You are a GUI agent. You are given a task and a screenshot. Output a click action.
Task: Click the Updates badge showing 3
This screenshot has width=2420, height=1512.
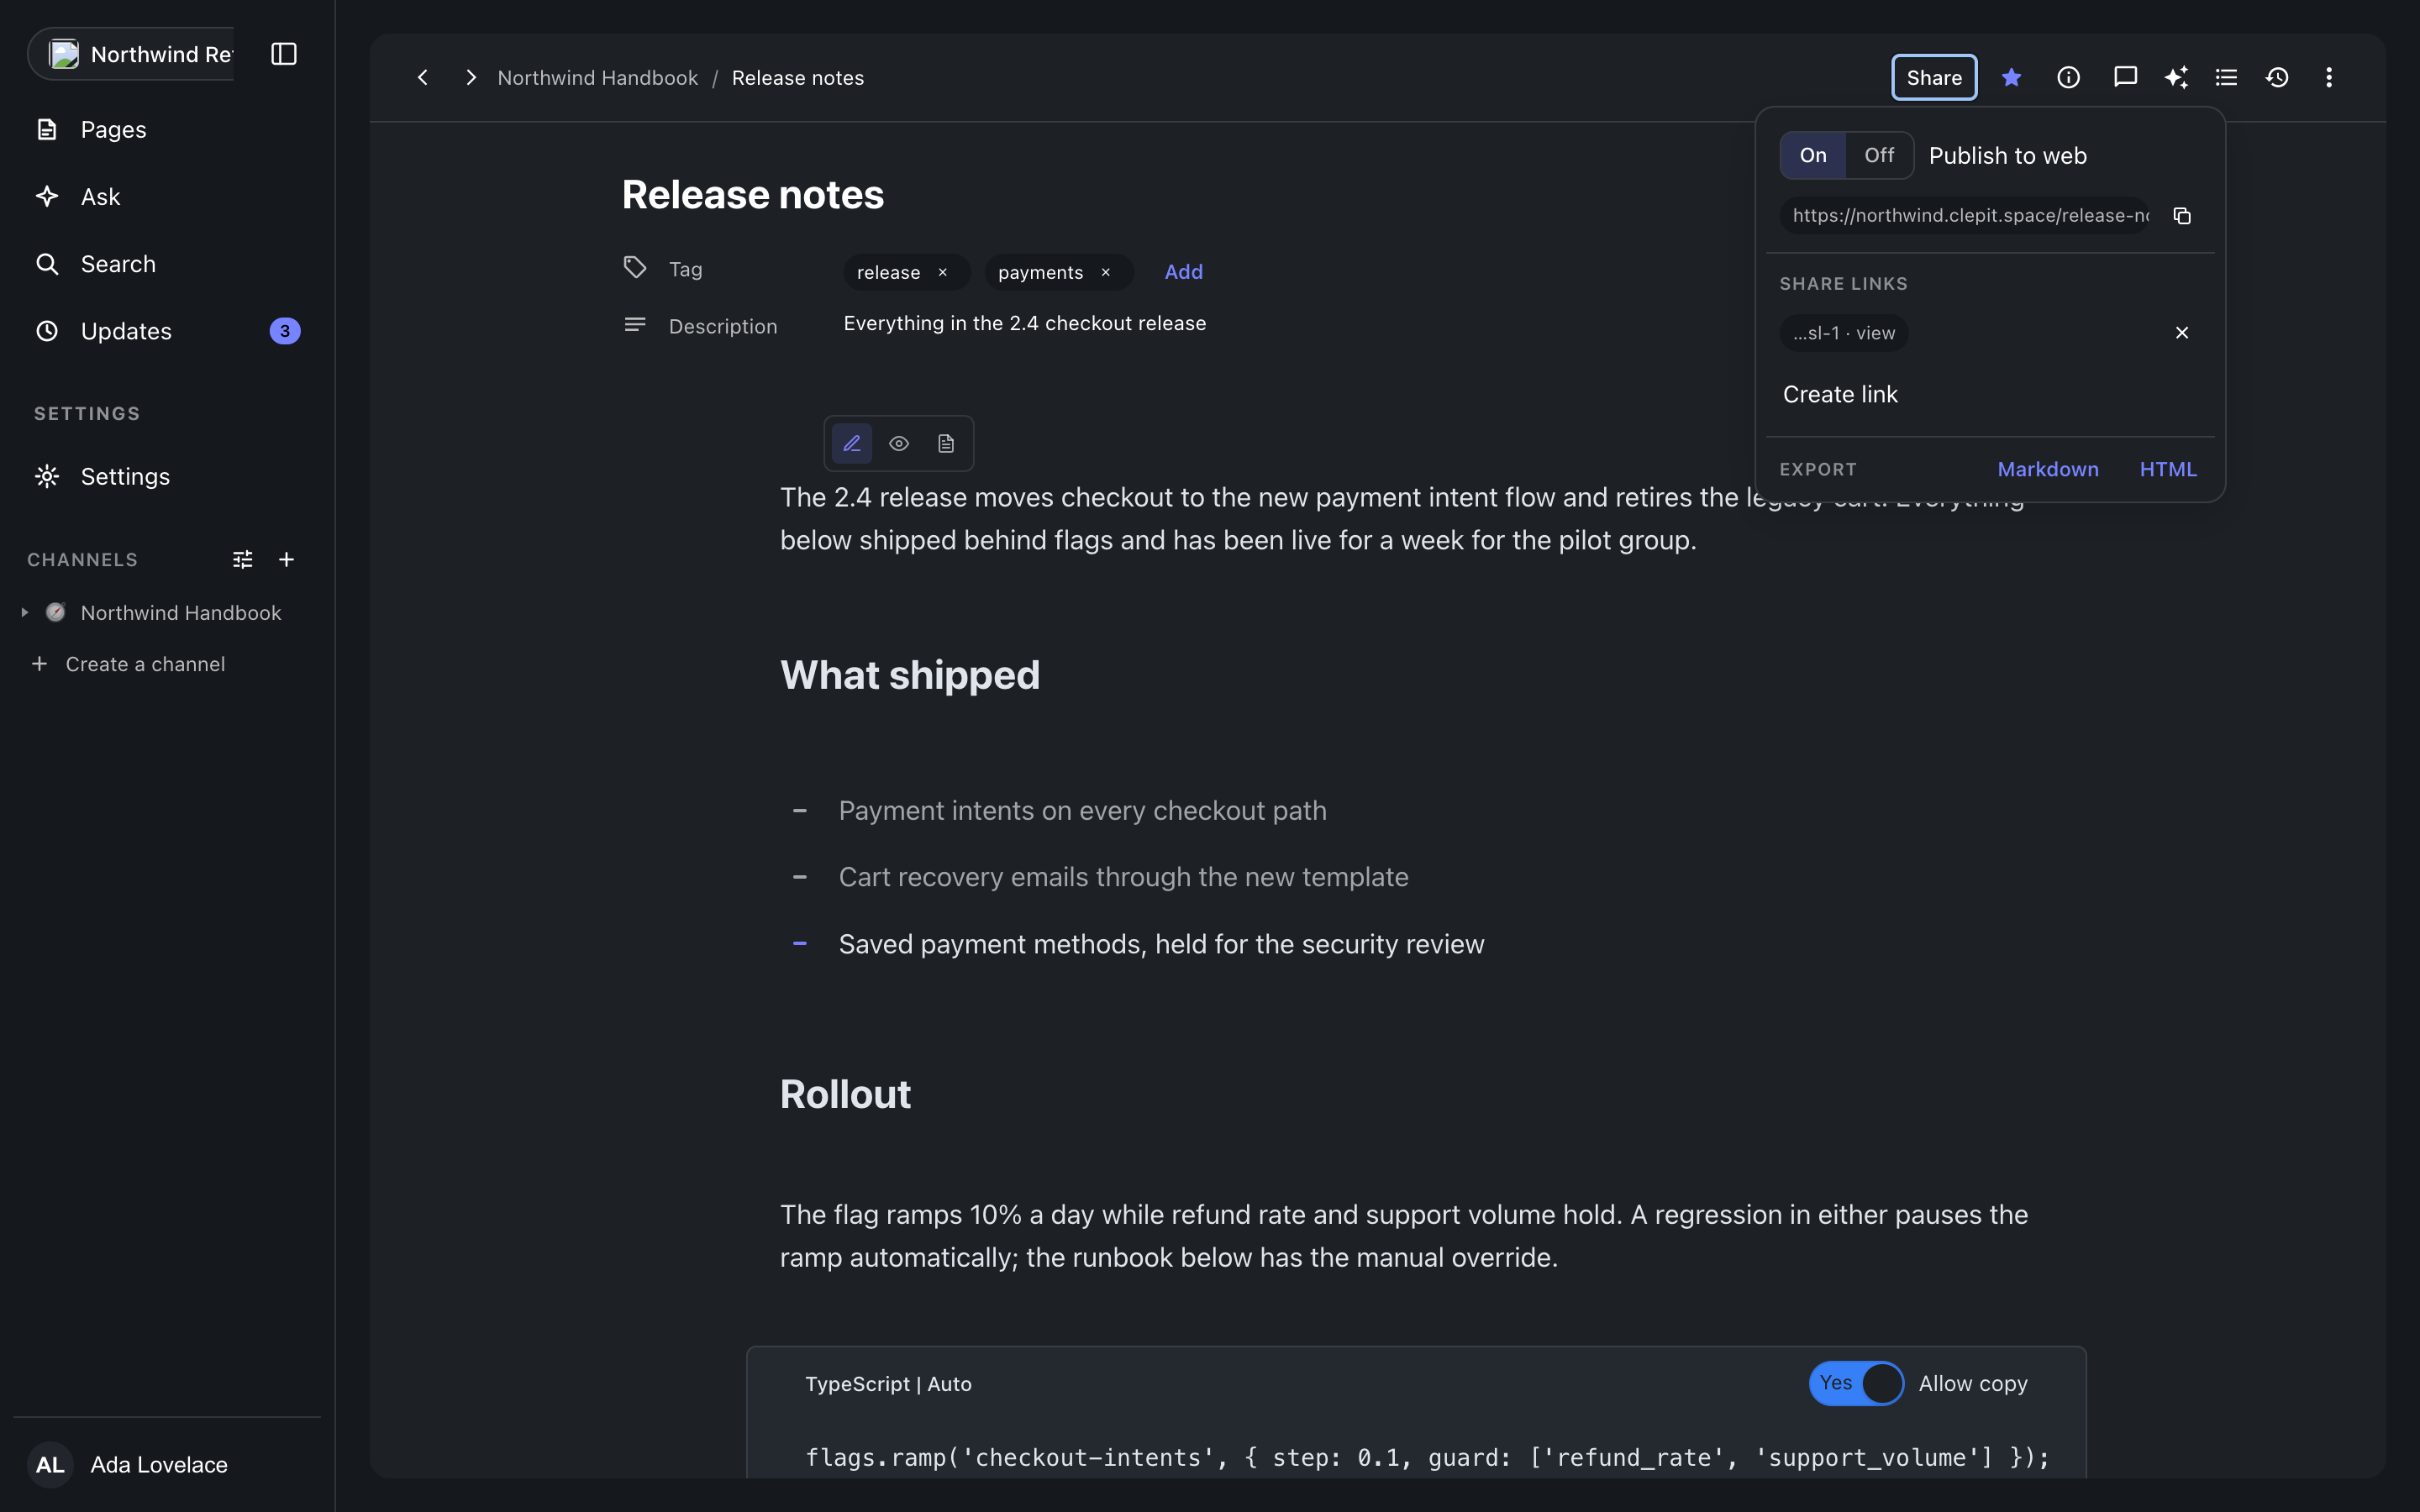[285, 331]
